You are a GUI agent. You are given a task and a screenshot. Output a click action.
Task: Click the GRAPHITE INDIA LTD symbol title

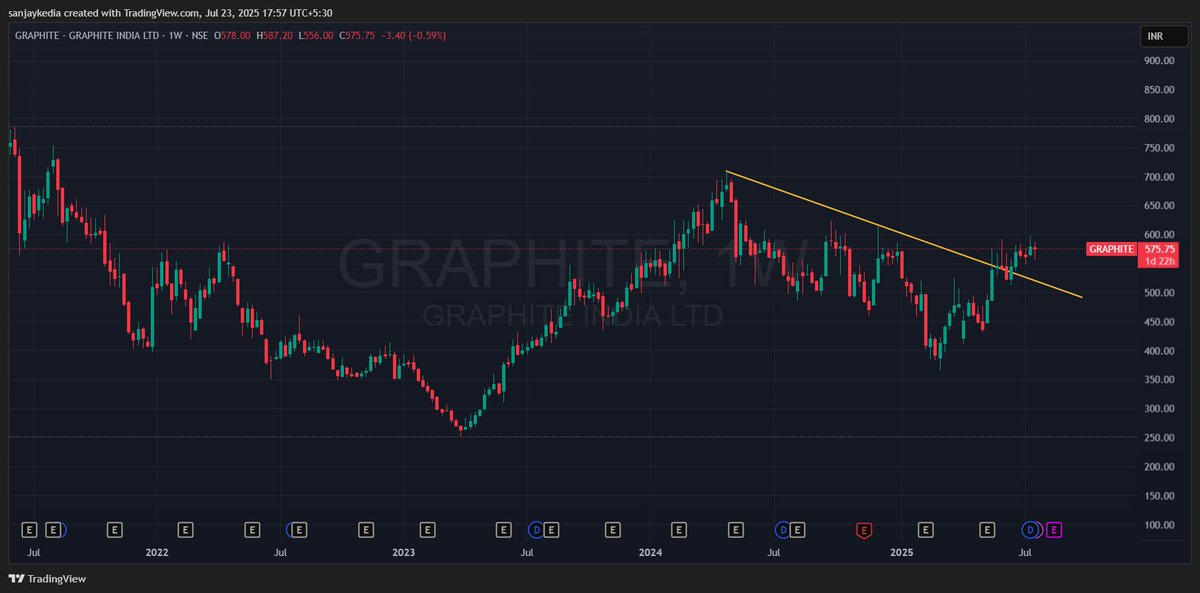coord(115,36)
